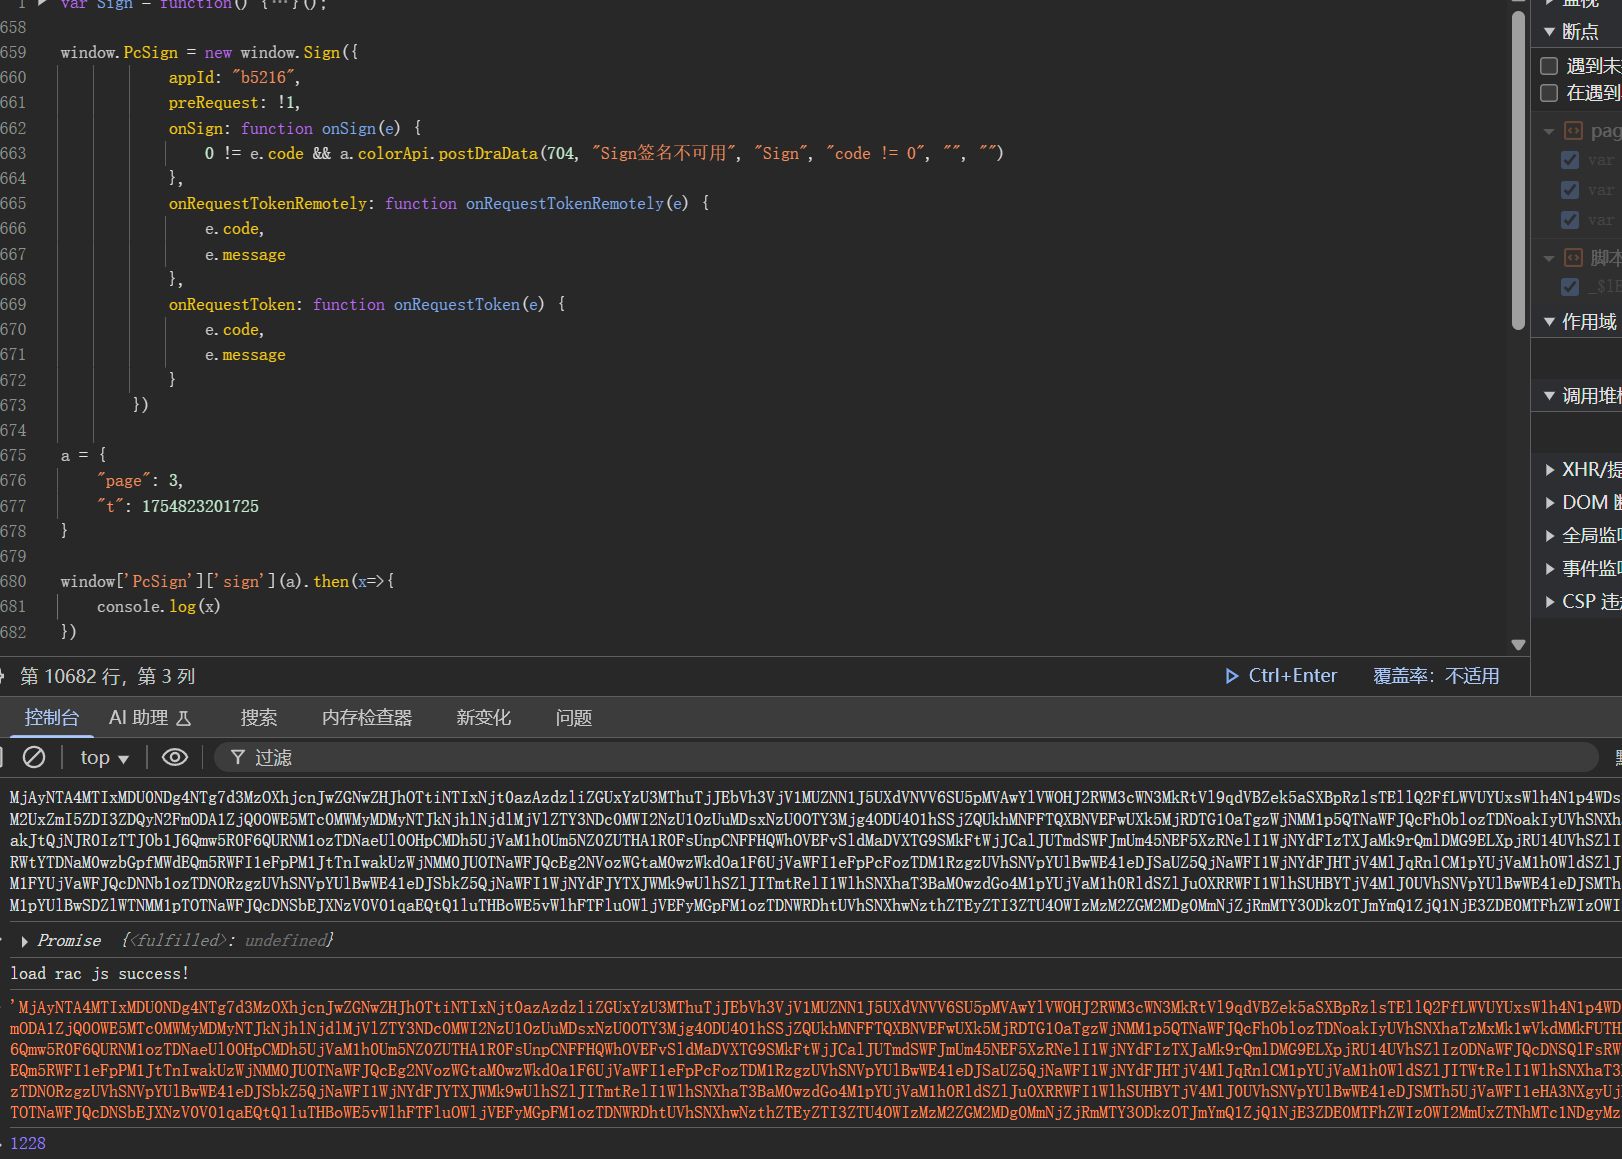
Task: Switch to the 控制台 tab
Action: [x=52, y=717]
